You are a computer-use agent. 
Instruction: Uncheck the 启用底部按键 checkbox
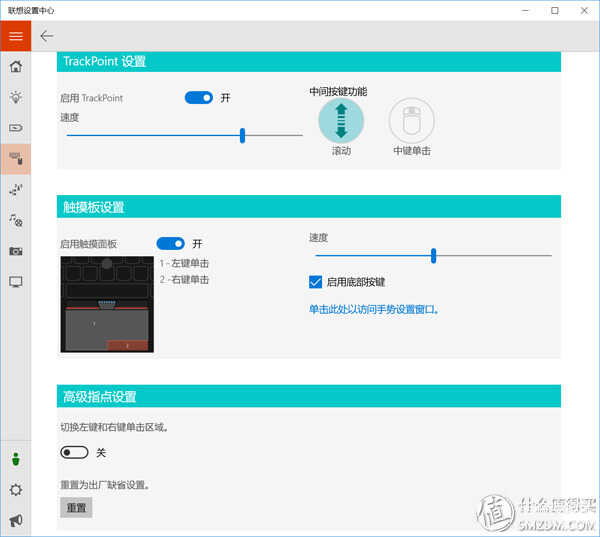click(x=315, y=282)
